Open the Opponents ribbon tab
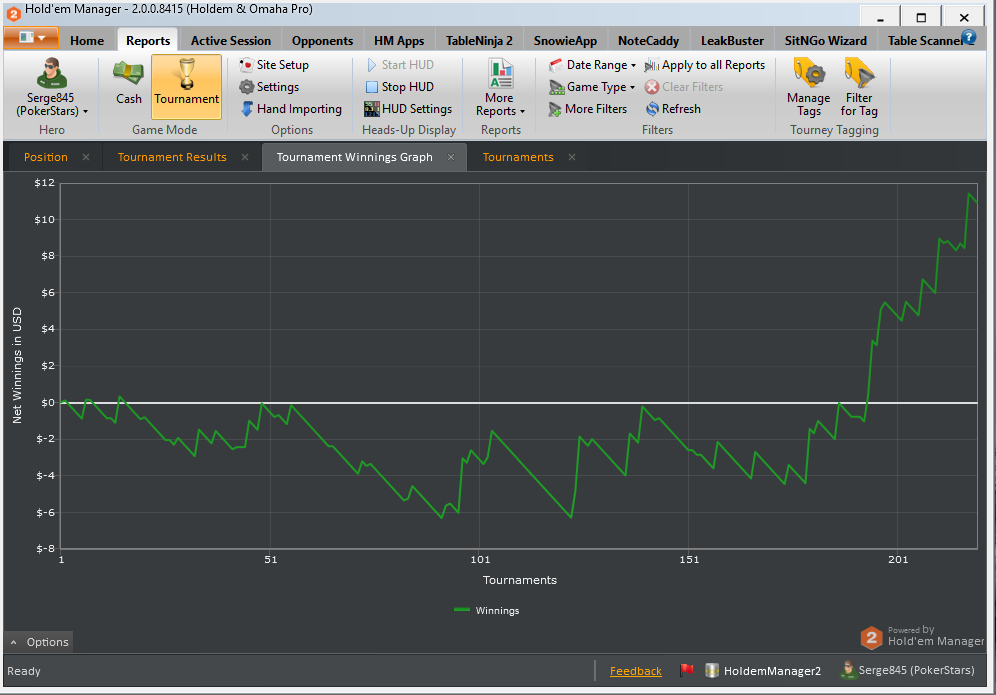The height and width of the screenshot is (695, 996). pyautogui.click(x=322, y=41)
